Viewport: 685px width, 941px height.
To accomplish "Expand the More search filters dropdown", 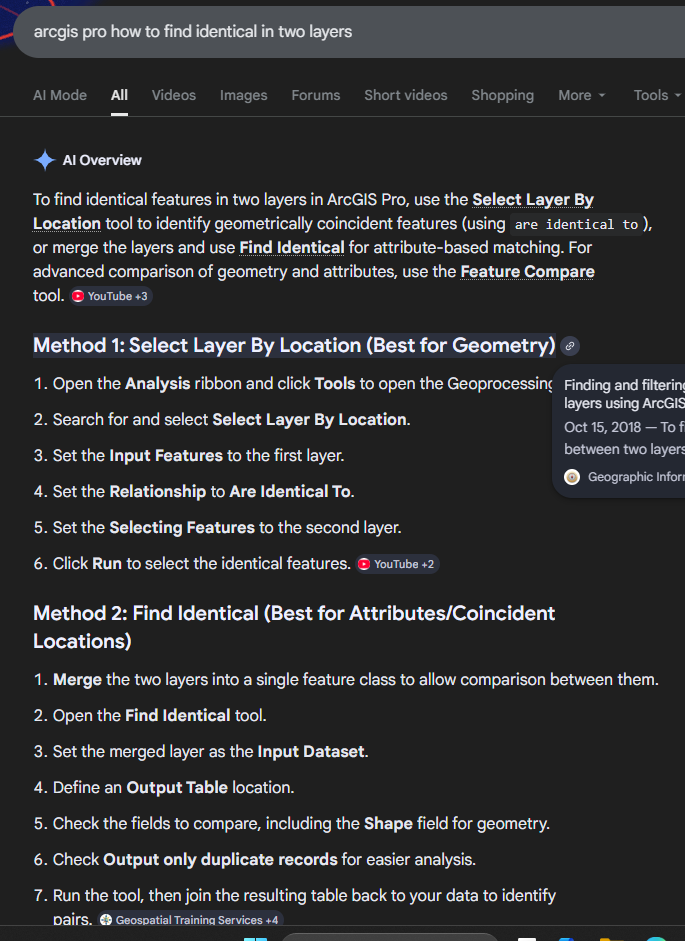I will [582, 95].
